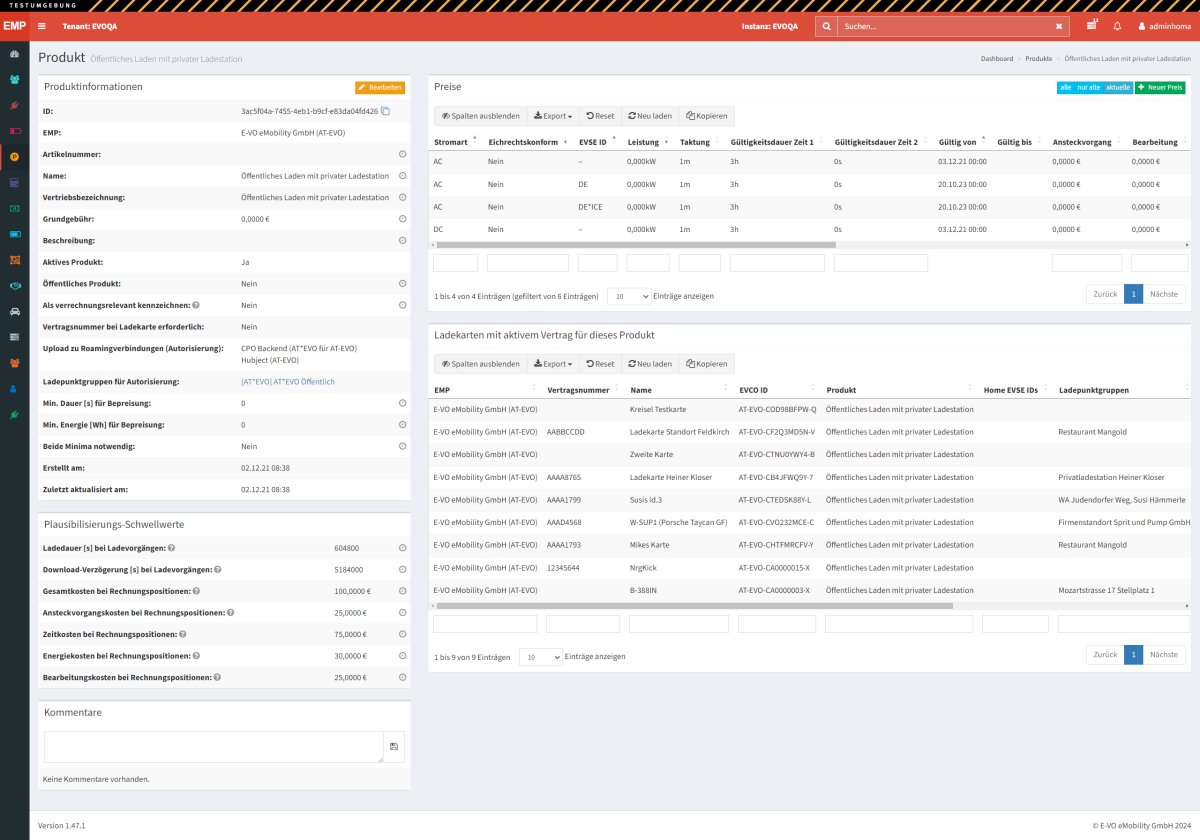Screen dimensions: 1200x840
Task: Open the task list icon in header
Action: coord(1092,25)
